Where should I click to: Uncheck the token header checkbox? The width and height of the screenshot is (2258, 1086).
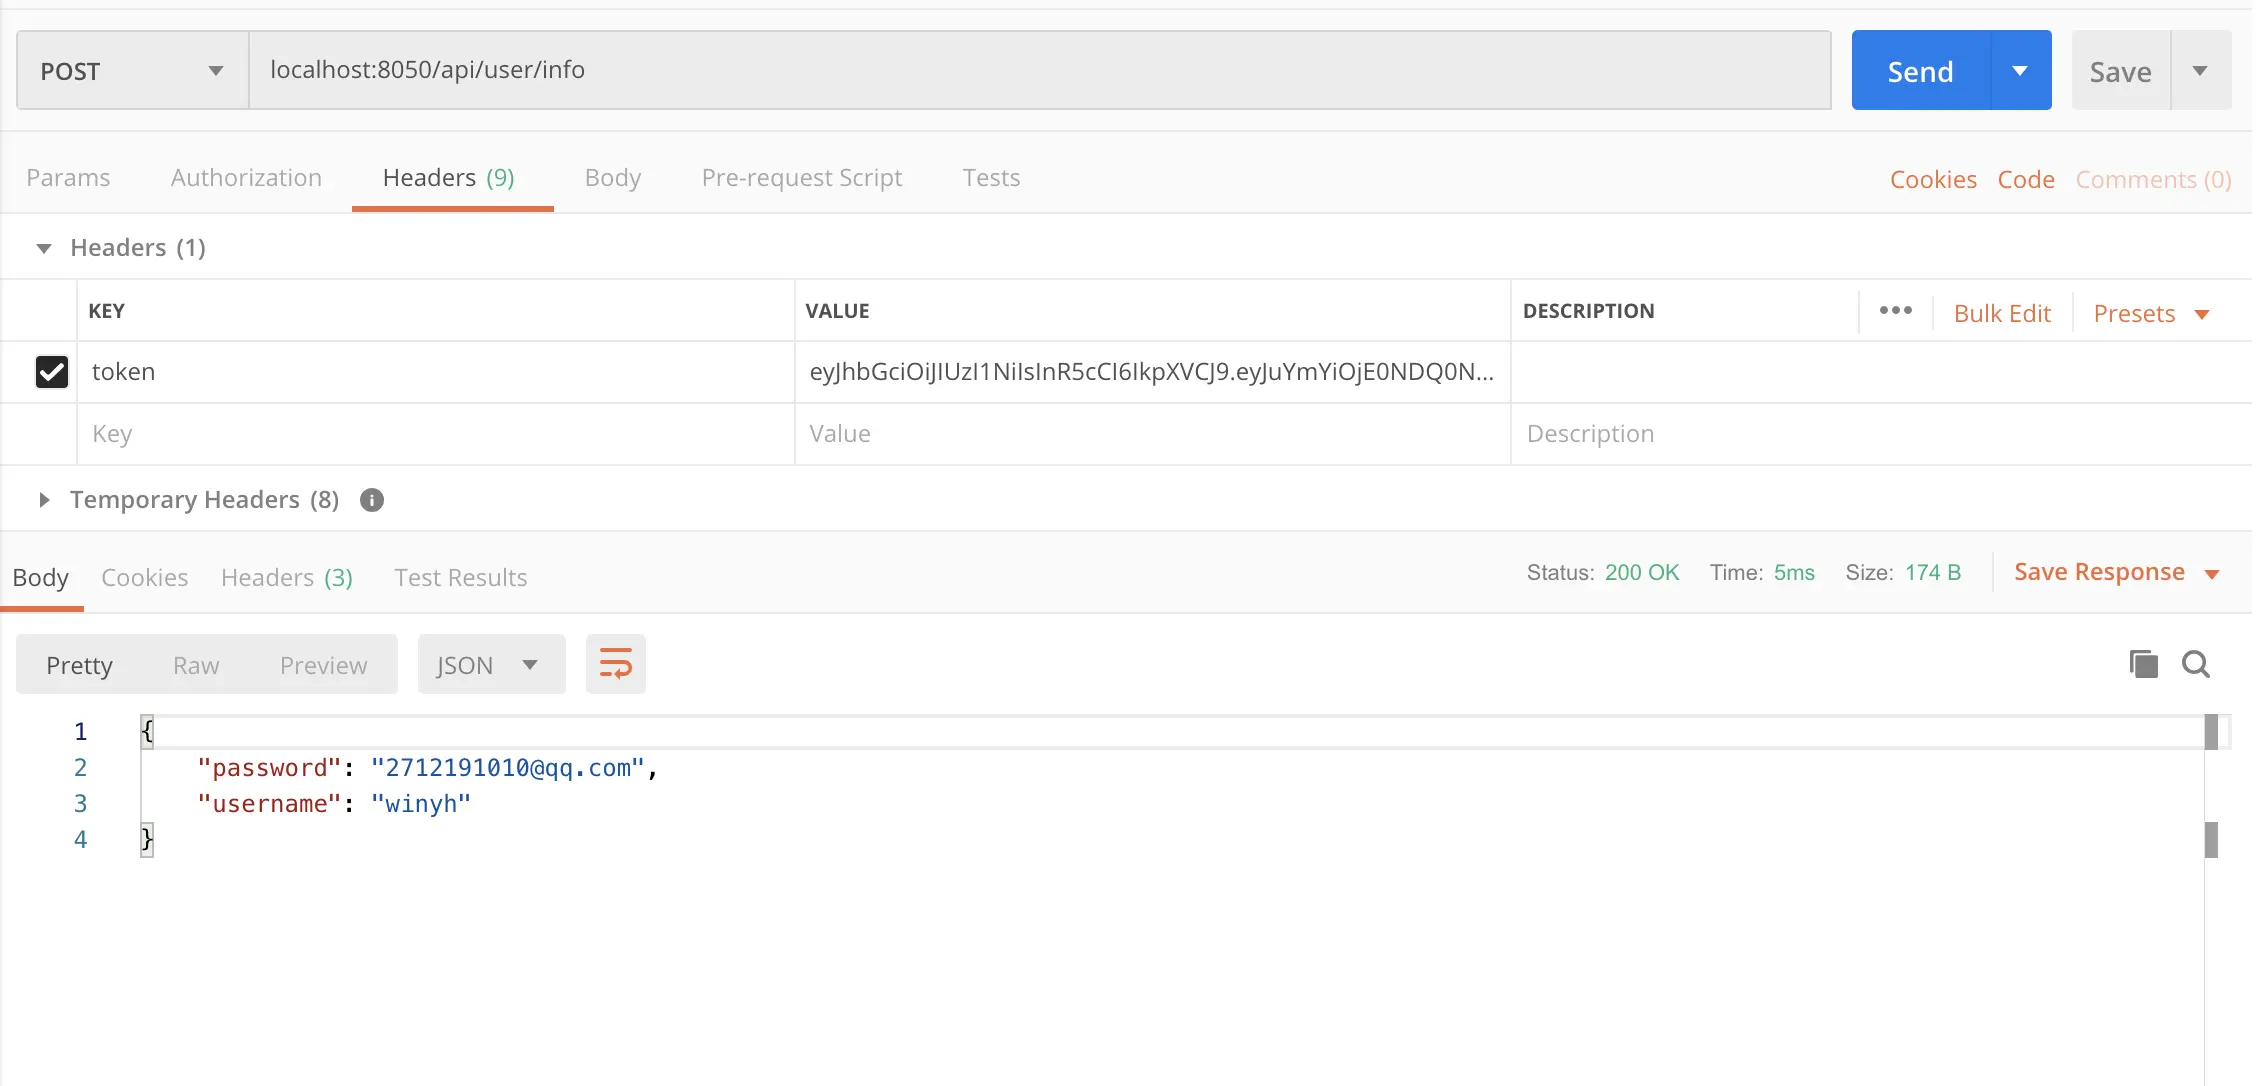[x=52, y=372]
